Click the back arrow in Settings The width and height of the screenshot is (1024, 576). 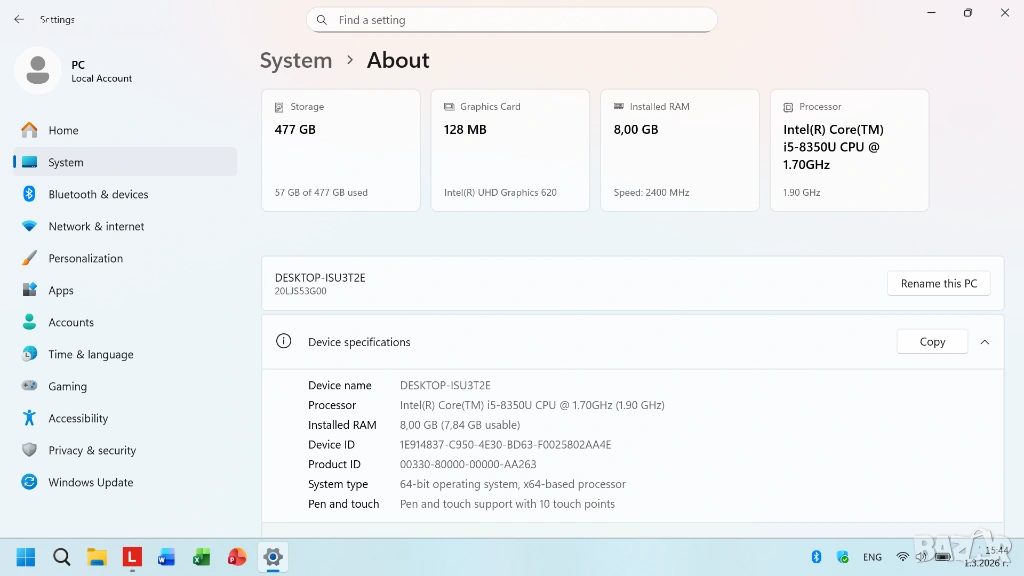19,19
